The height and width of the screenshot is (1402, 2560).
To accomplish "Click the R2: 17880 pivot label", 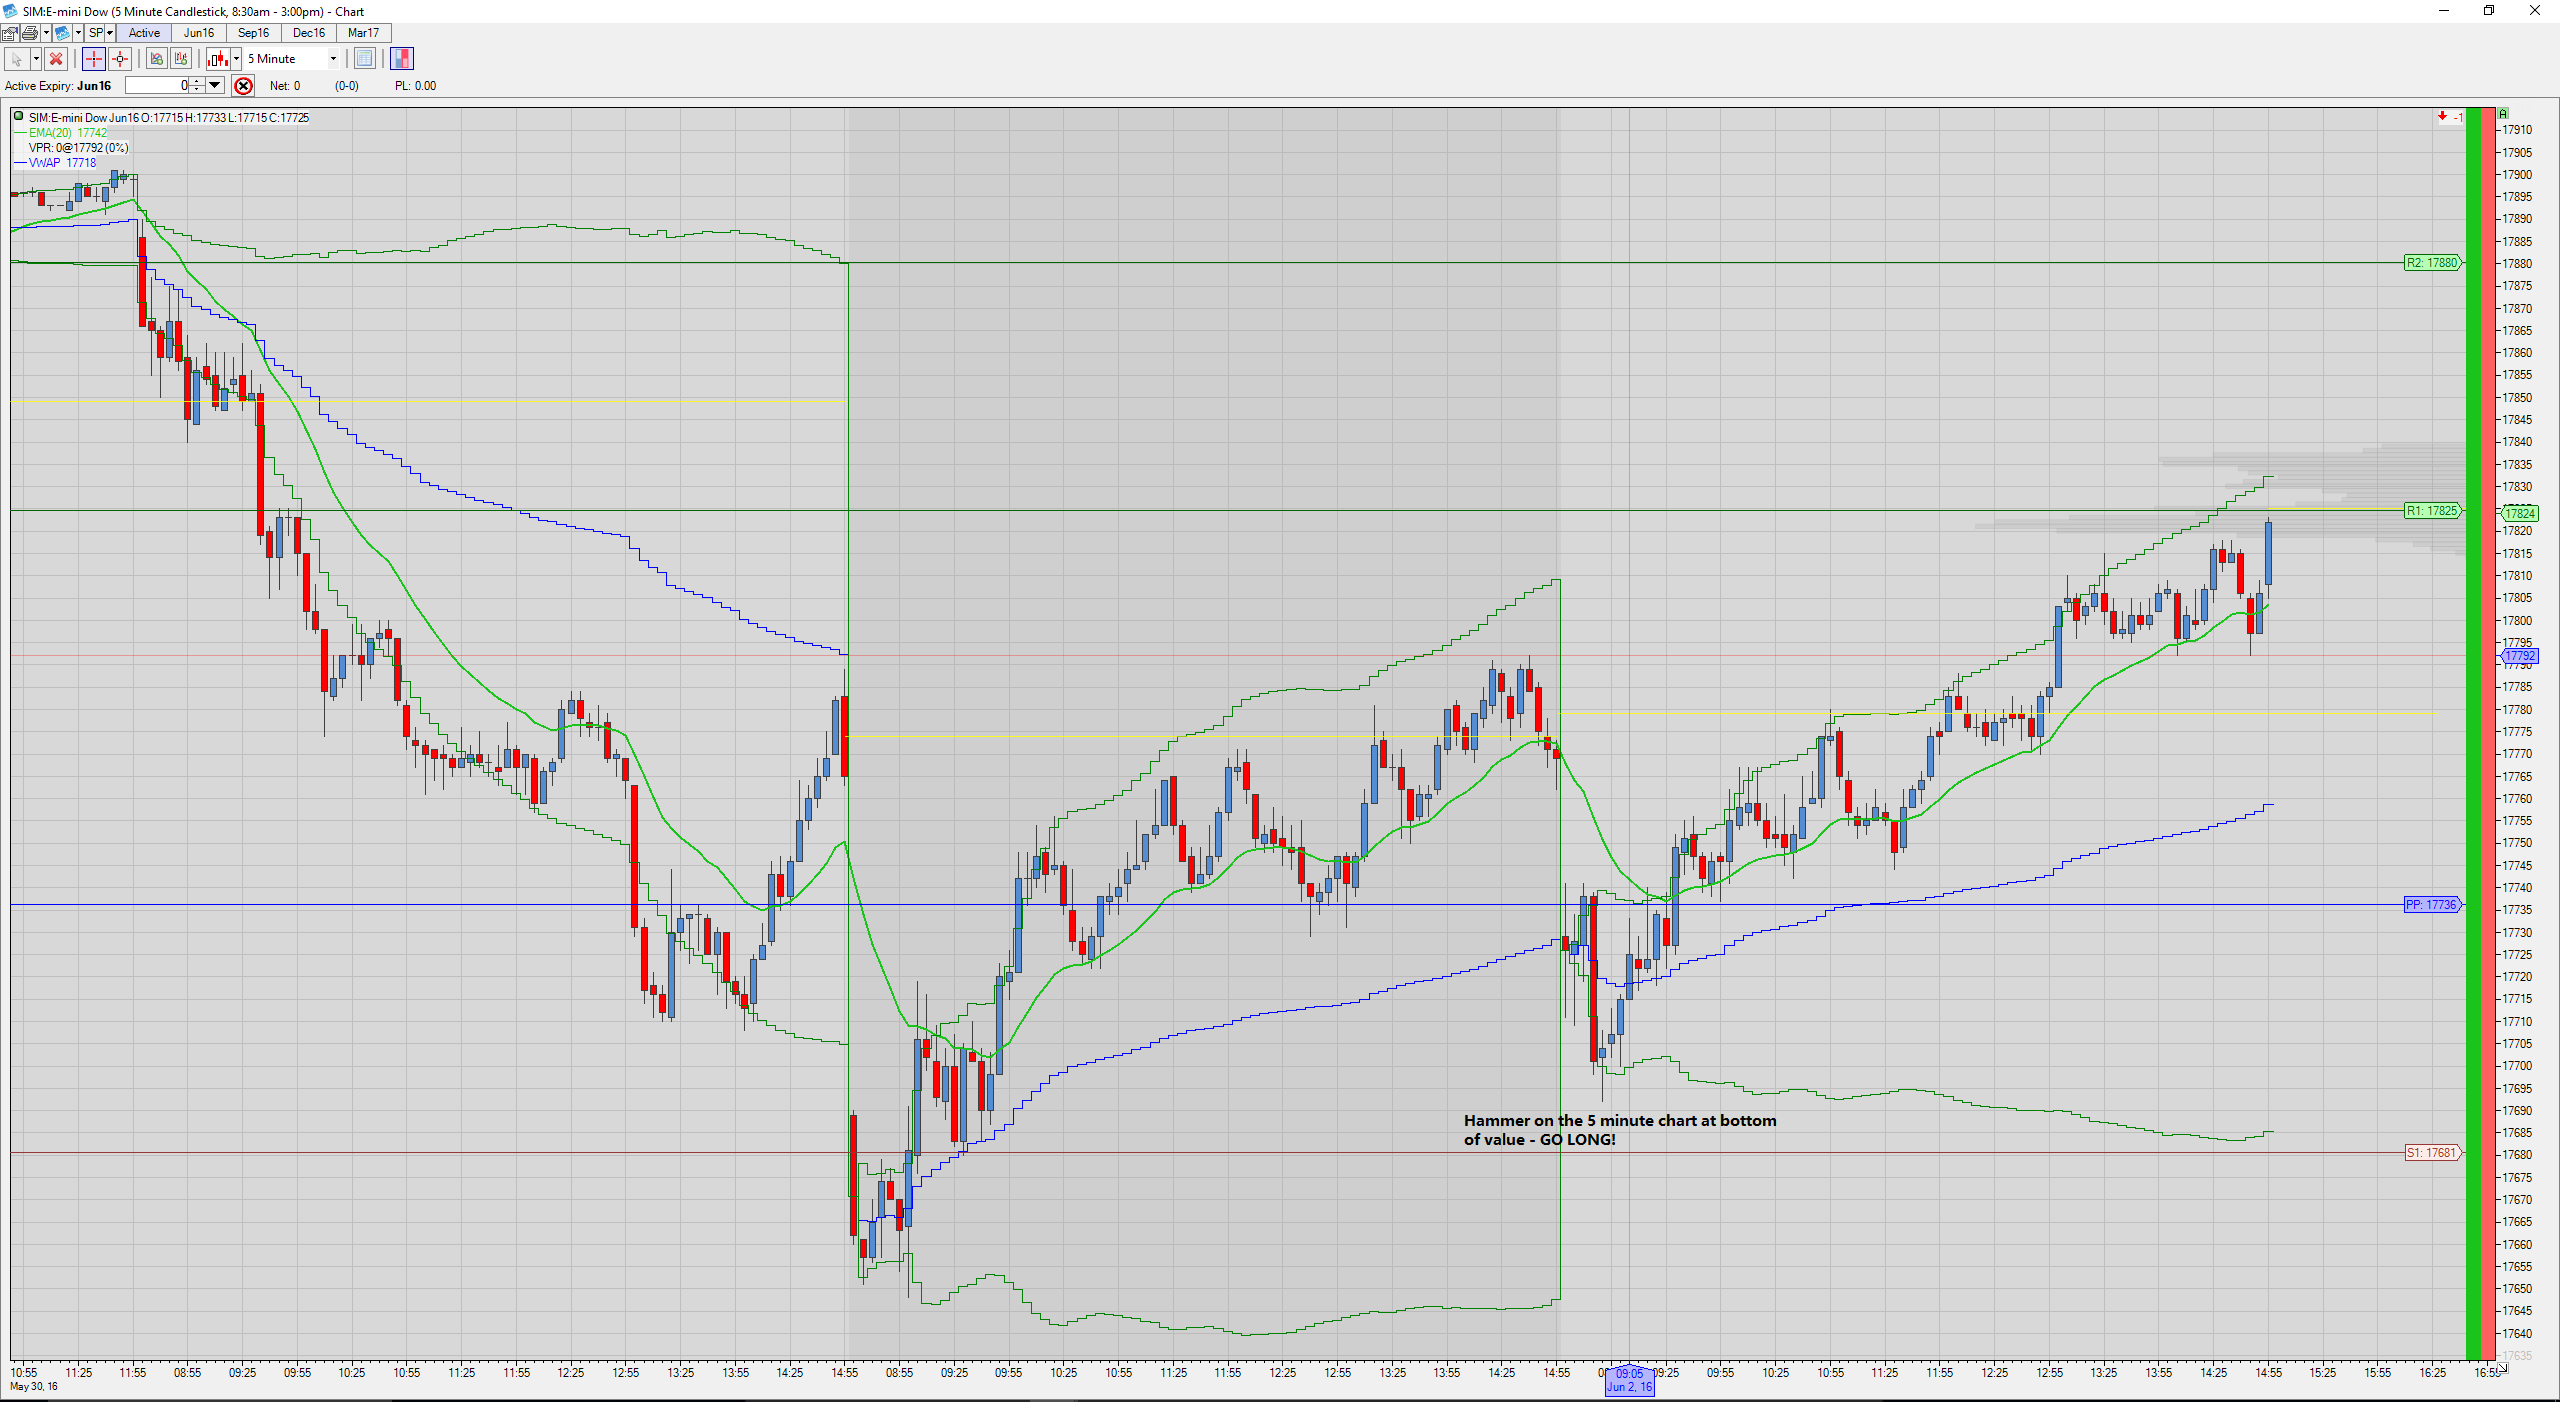I will [x=2432, y=263].
